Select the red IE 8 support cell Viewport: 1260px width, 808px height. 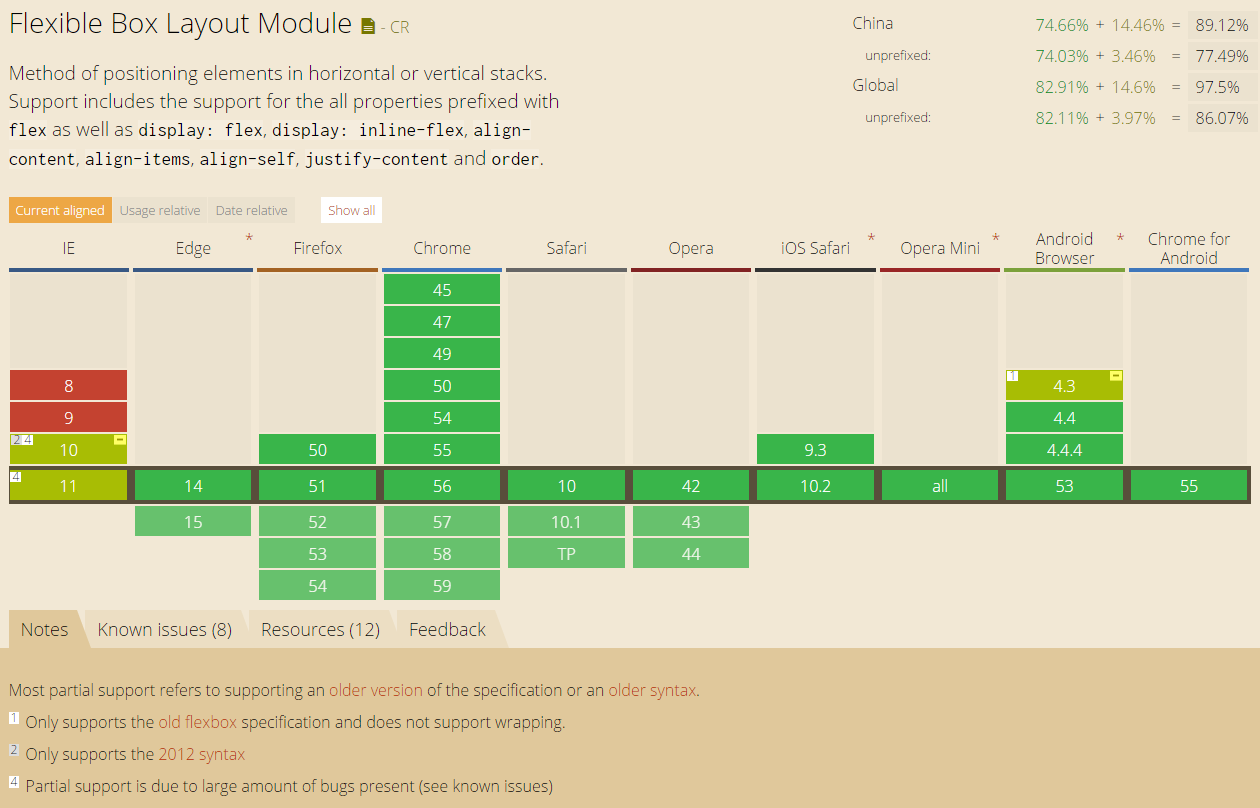coord(68,386)
